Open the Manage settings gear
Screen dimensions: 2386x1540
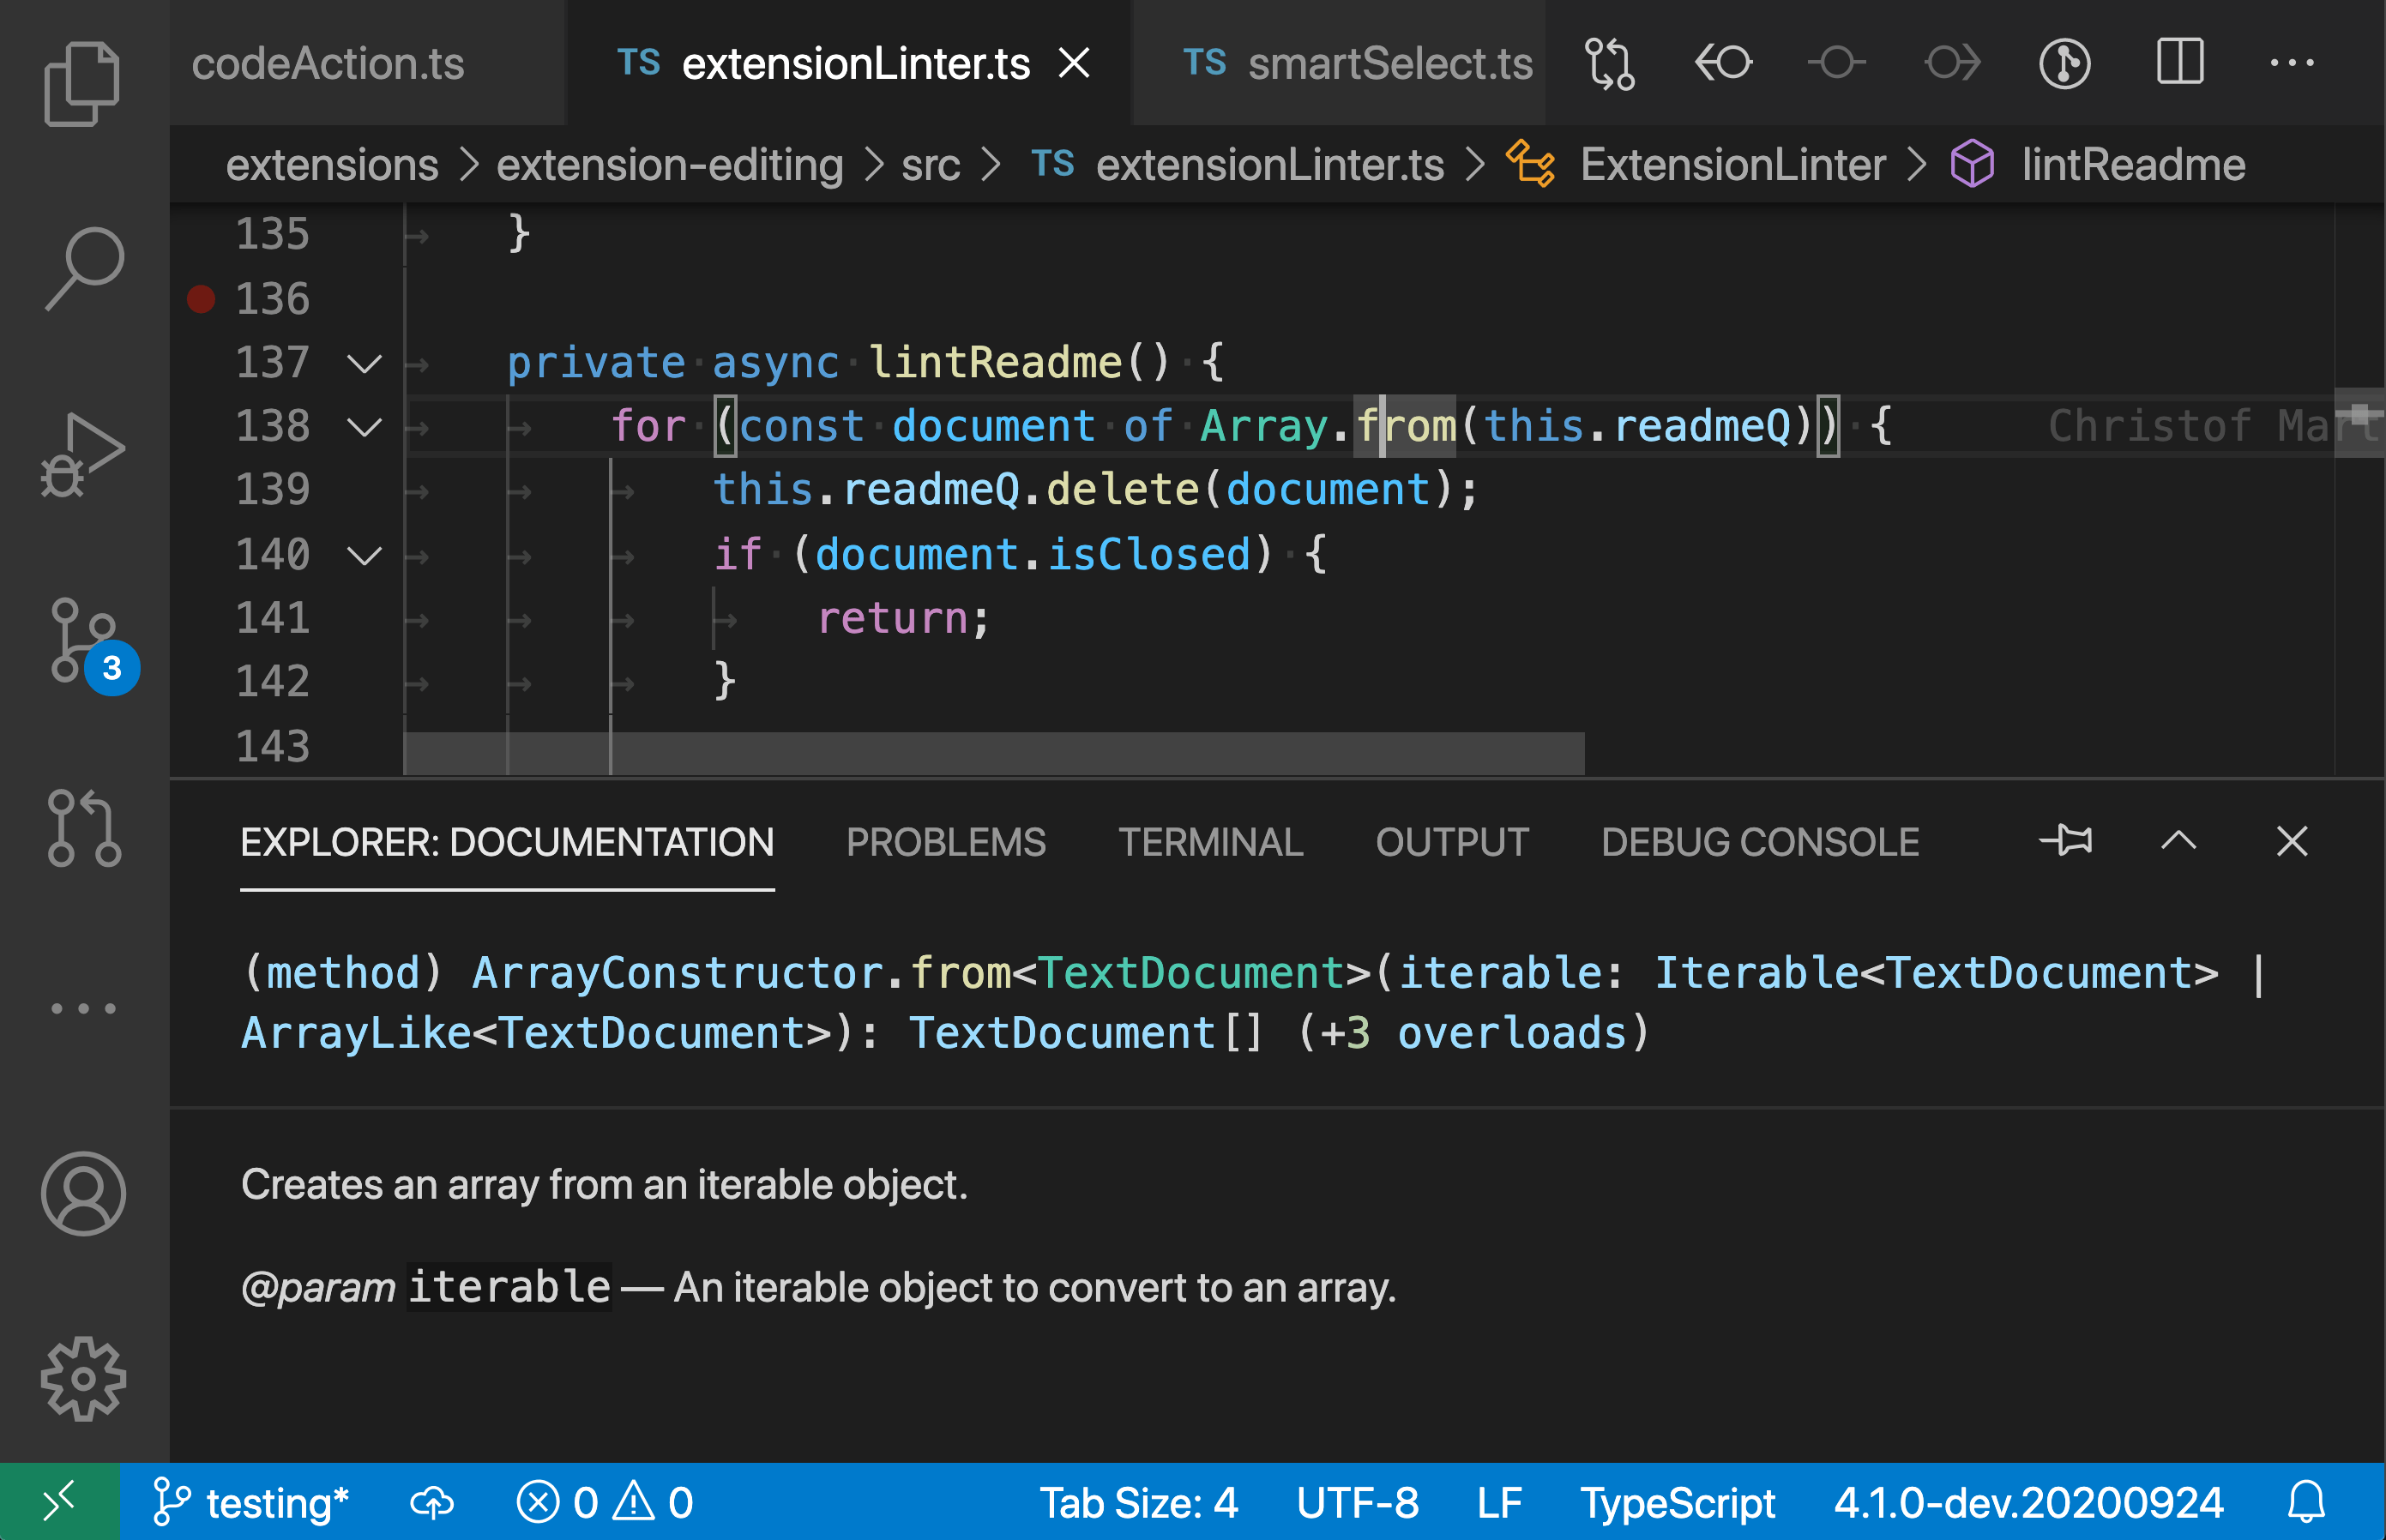pos(84,1378)
